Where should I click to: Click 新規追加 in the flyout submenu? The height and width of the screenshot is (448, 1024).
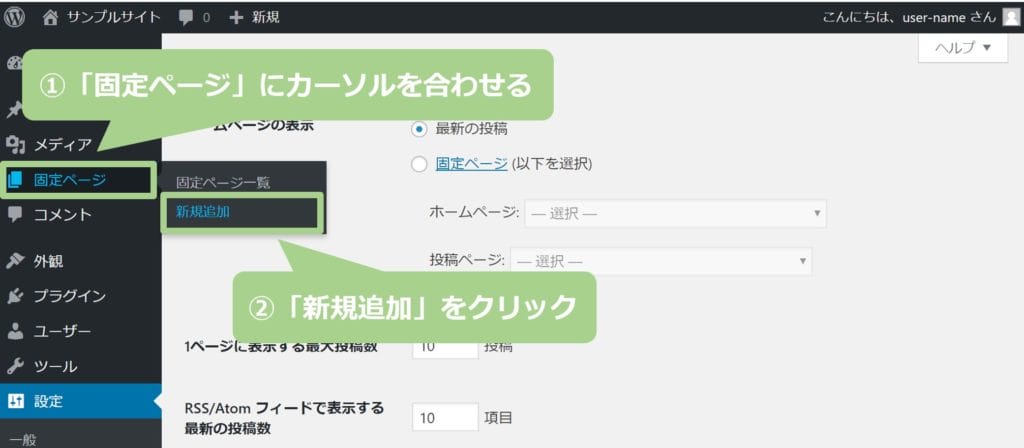pyautogui.click(x=203, y=212)
